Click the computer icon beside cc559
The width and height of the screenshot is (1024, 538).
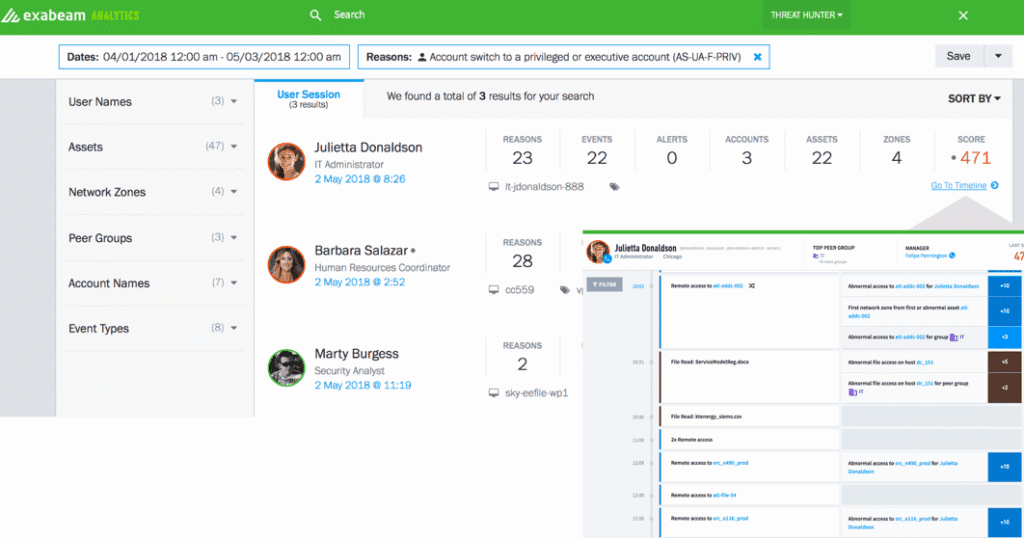494,290
